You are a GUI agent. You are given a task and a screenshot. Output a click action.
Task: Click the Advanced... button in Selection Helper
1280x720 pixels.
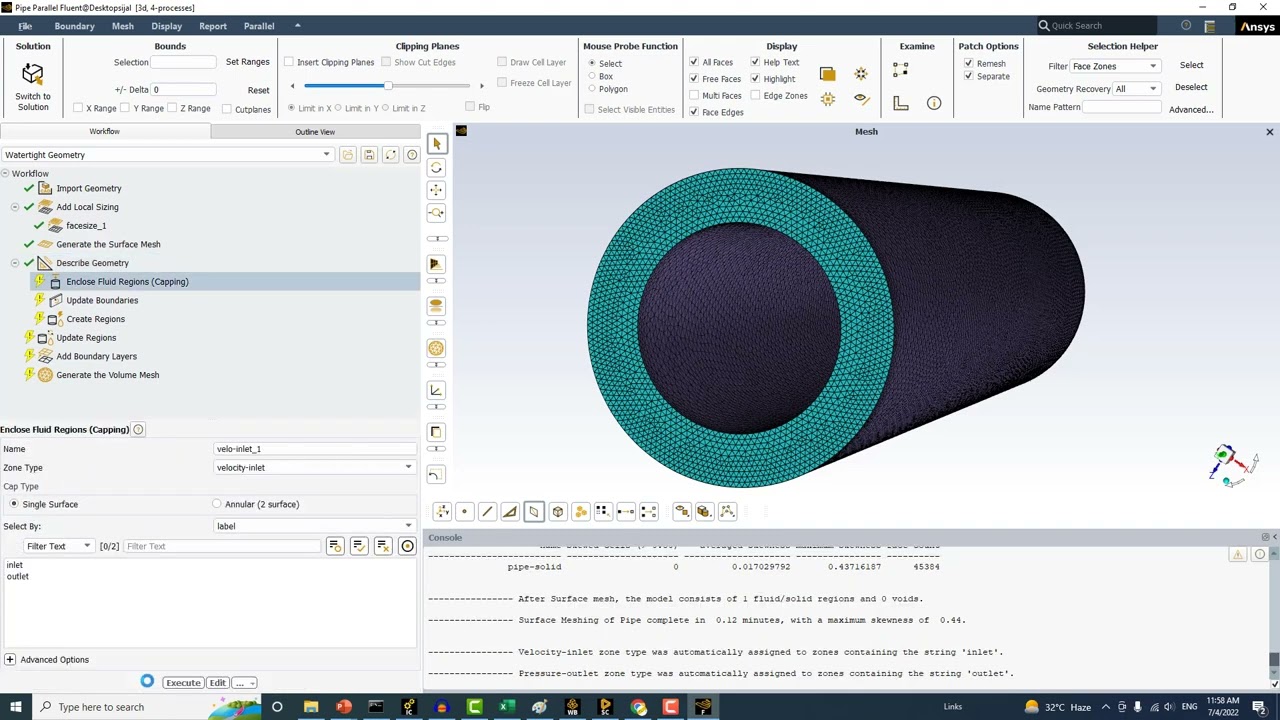1191,109
